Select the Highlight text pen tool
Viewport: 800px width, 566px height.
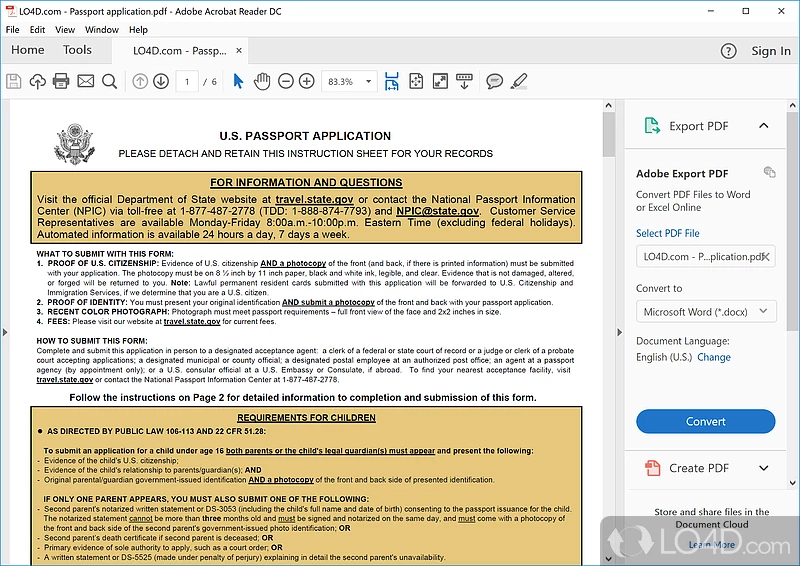519,81
